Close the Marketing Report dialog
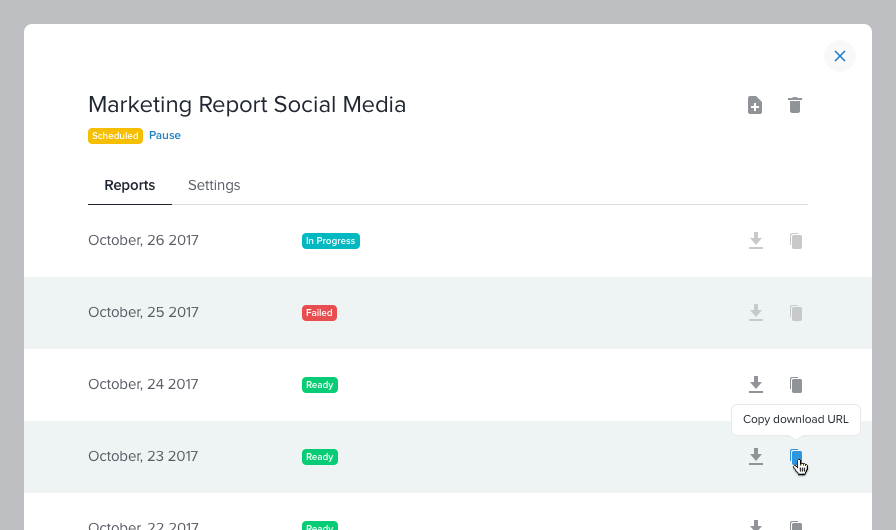 coord(839,56)
